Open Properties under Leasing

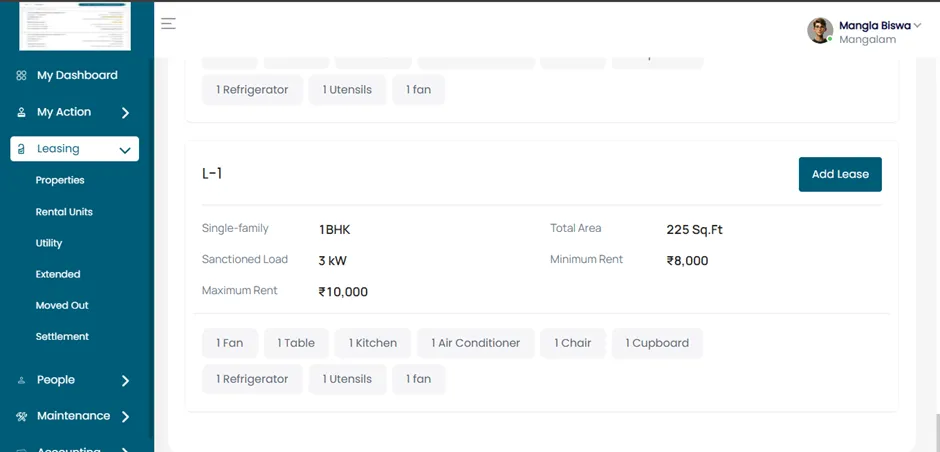(60, 180)
